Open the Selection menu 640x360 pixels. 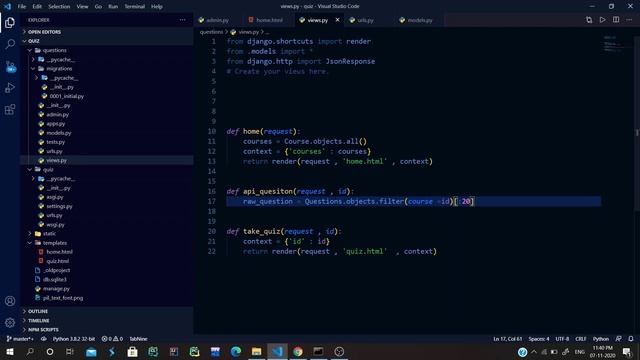(x=59, y=7)
